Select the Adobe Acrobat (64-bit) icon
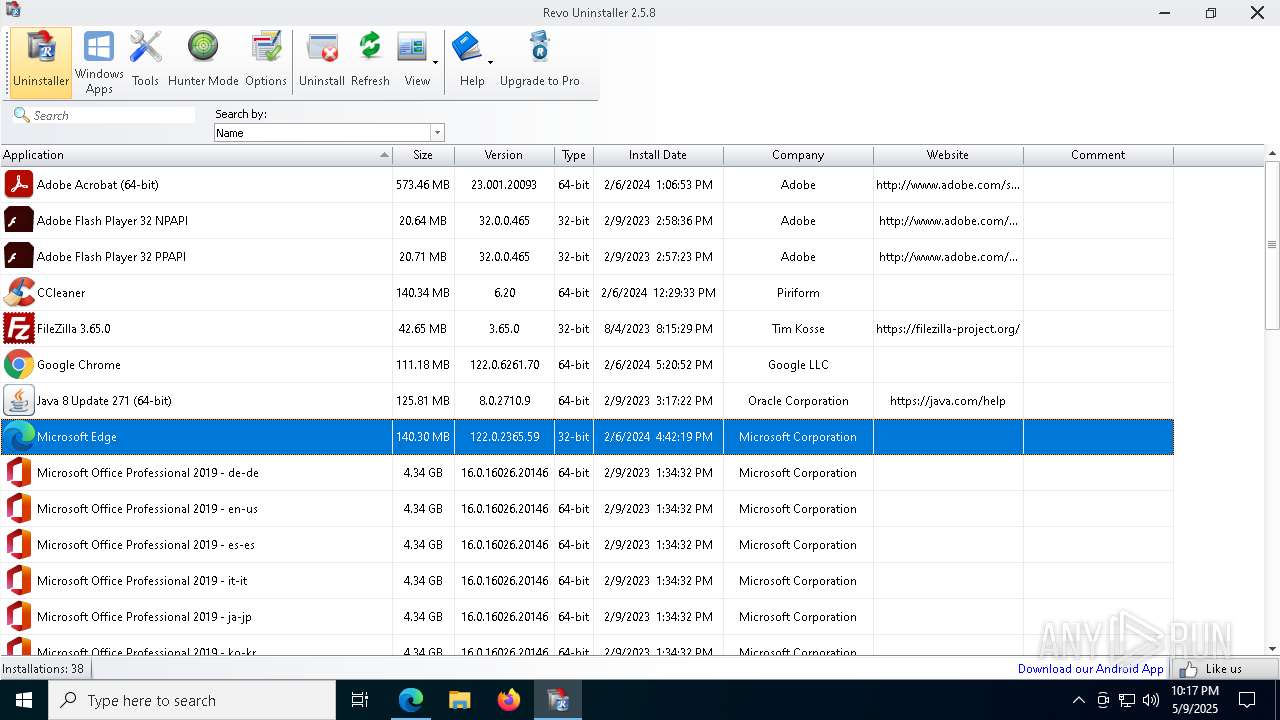Image resolution: width=1280 pixels, height=720 pixels. [x=18, y=184]
